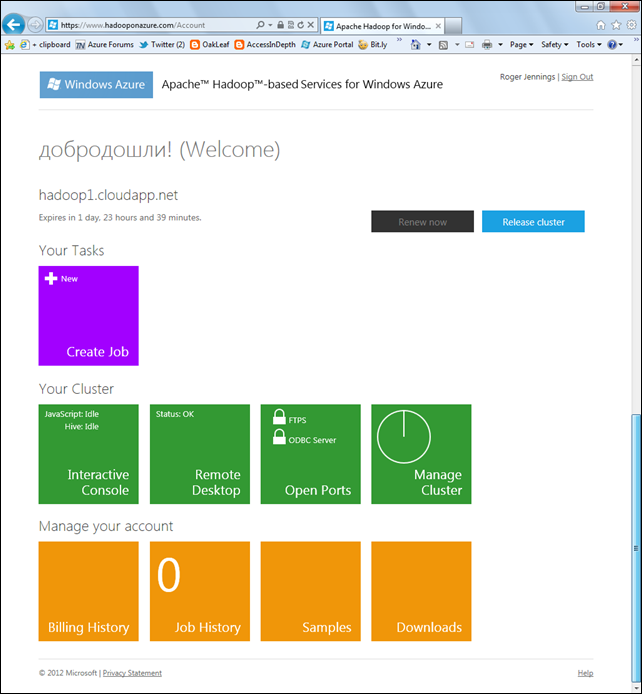Expand the favorites bar overflow chevron

point(399,40)
